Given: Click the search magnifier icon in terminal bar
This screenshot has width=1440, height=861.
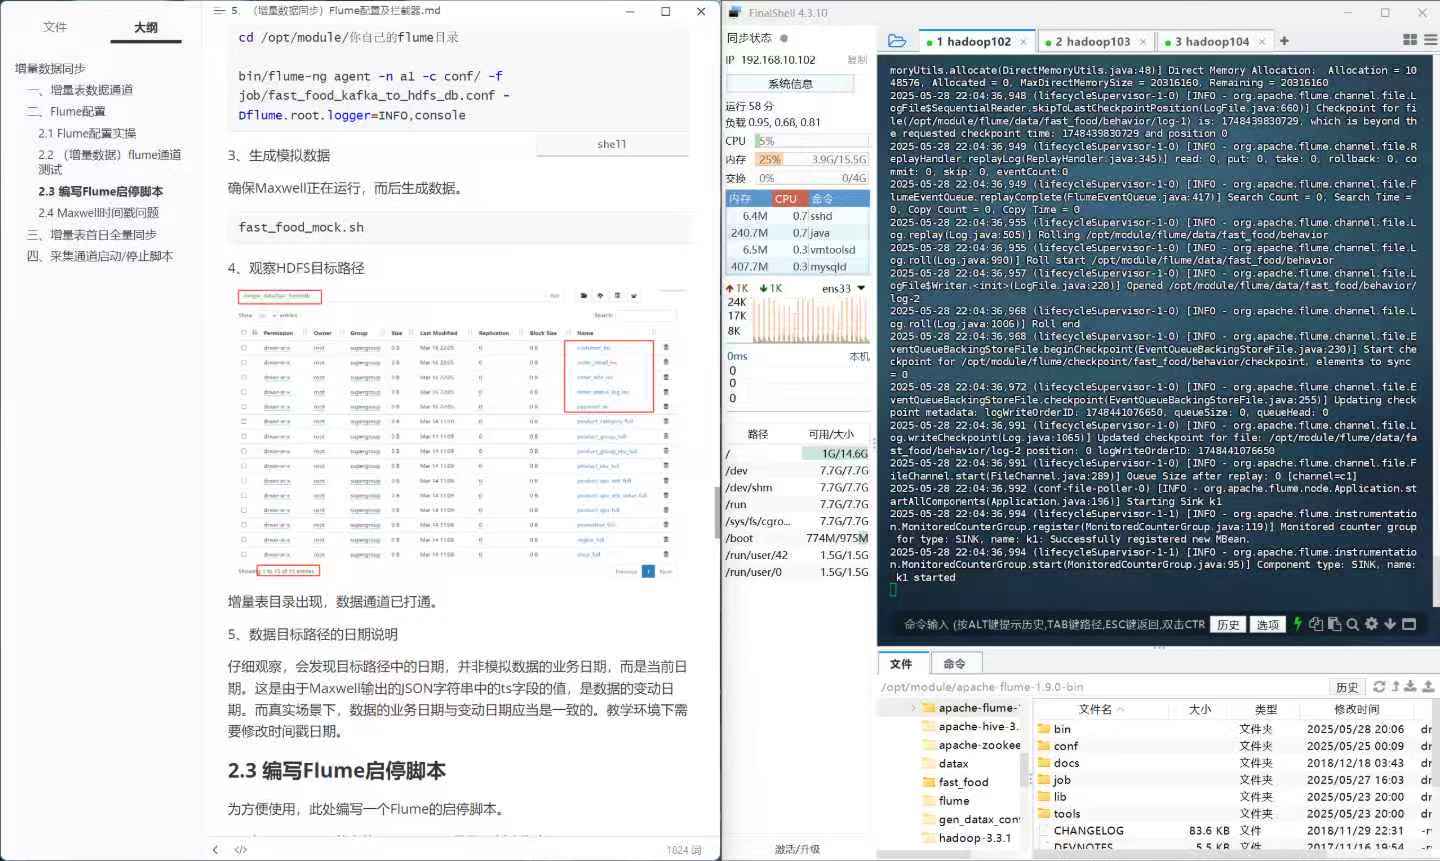Looking at the screenshot, I should point(1352,624).
